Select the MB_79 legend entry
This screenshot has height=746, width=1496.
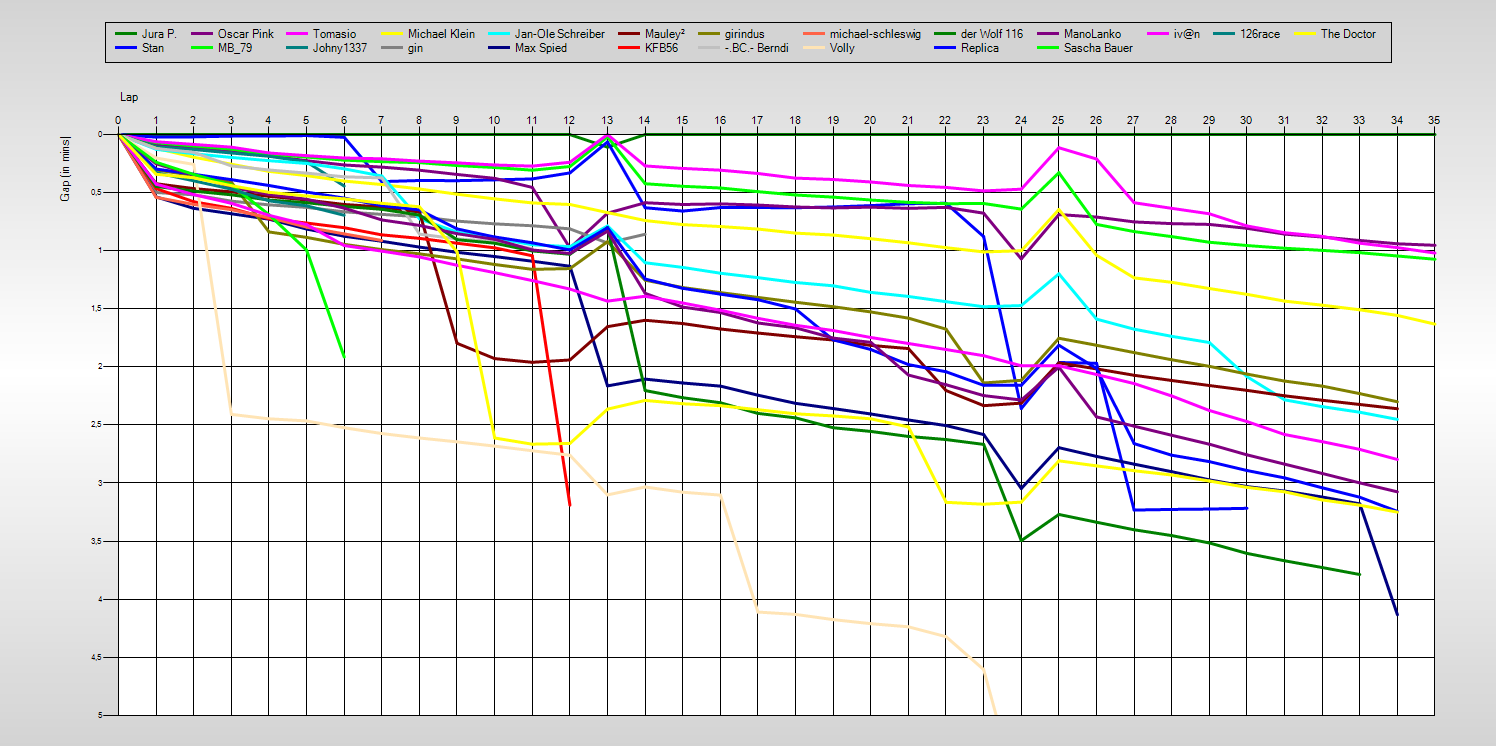[x=222, y=48]
